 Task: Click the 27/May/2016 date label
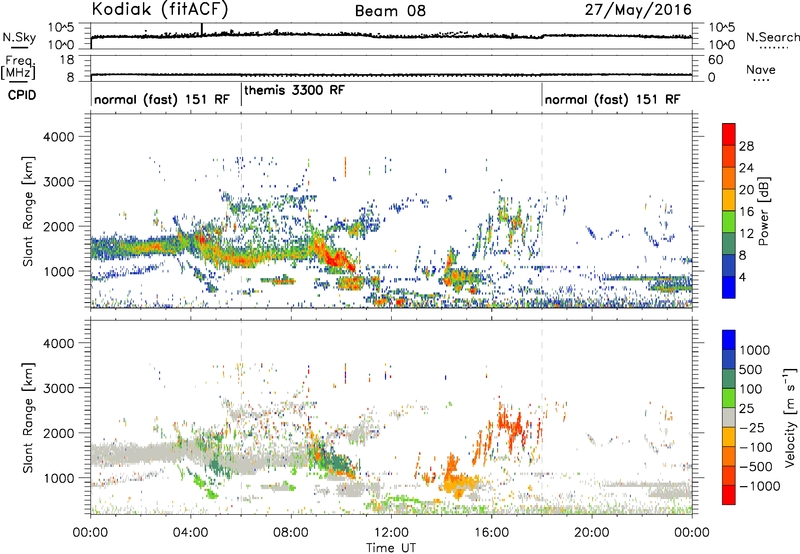(x=638, y=10)
